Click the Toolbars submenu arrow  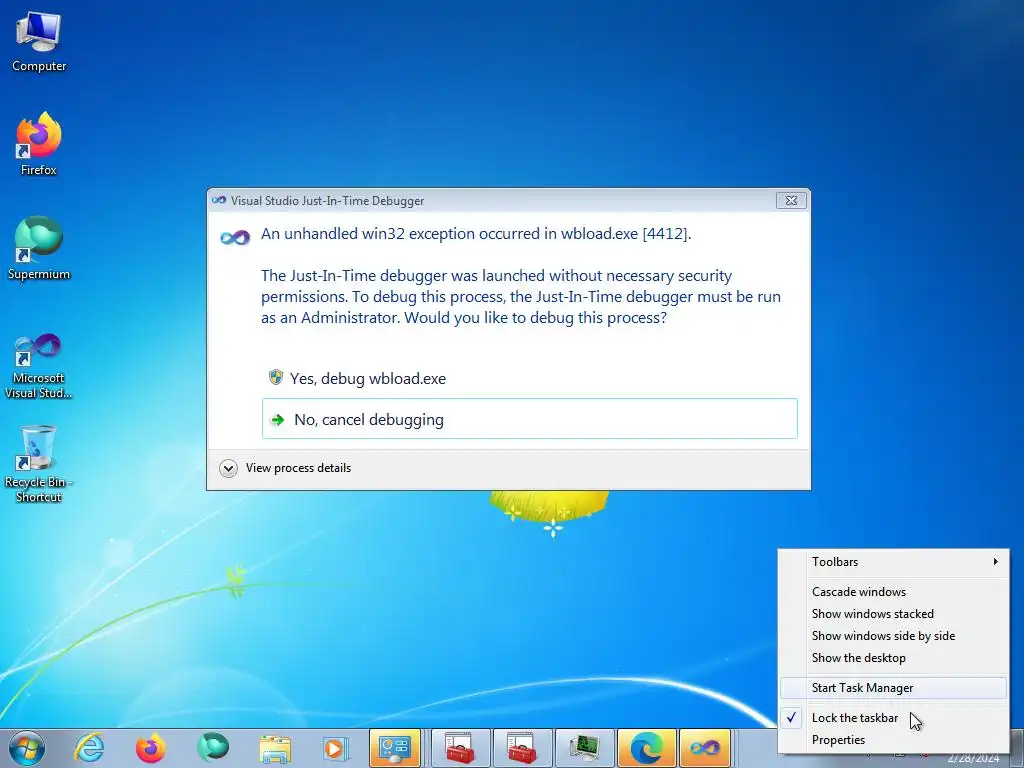click(995, 562)
